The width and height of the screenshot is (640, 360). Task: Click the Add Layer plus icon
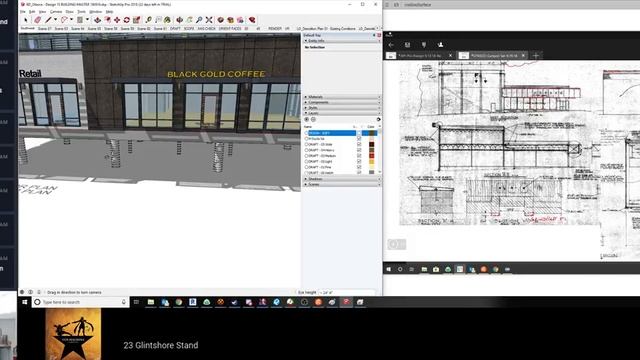pyautogui.click(x=307, y=119)
